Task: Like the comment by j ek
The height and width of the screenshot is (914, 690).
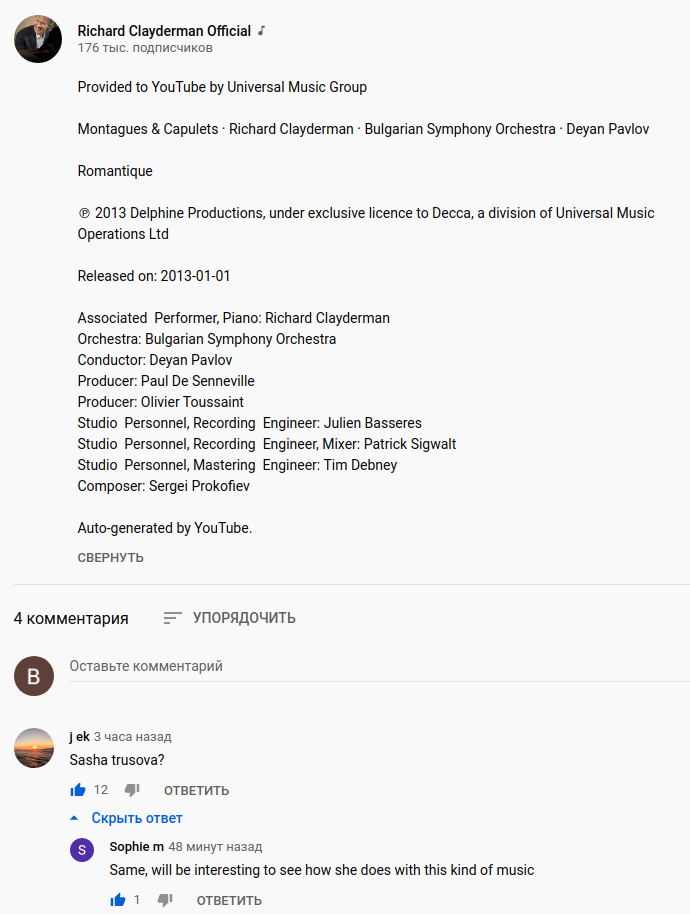Action: (78, 790)
